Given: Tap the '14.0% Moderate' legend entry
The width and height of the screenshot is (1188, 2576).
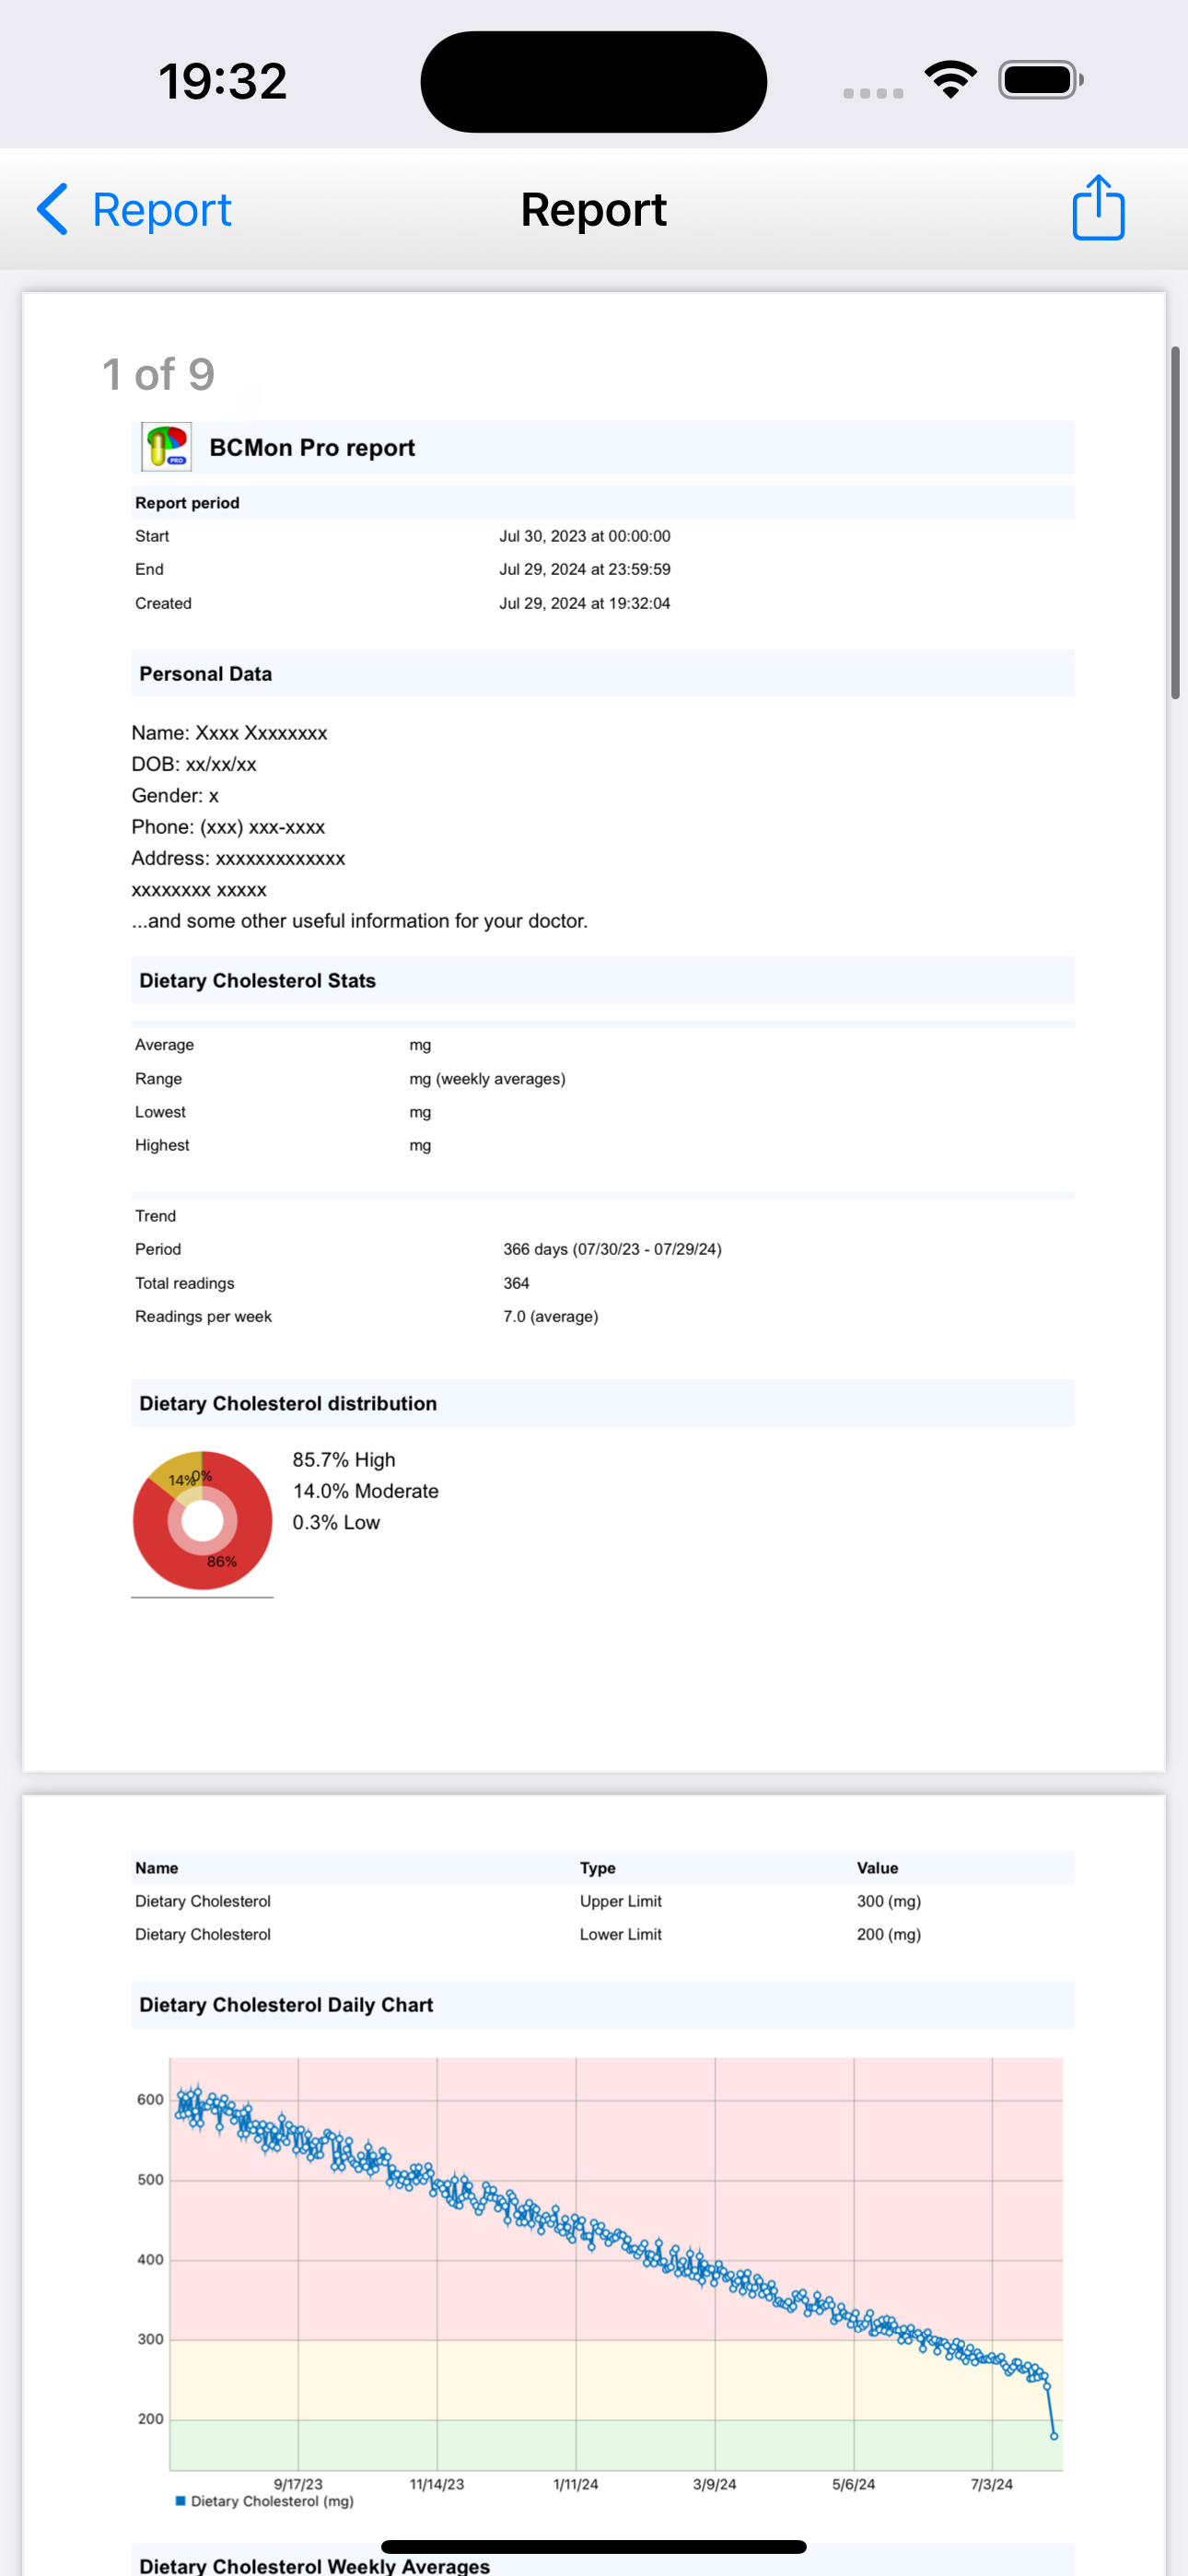Looking at the screenshot, I should click(365, 1491).
